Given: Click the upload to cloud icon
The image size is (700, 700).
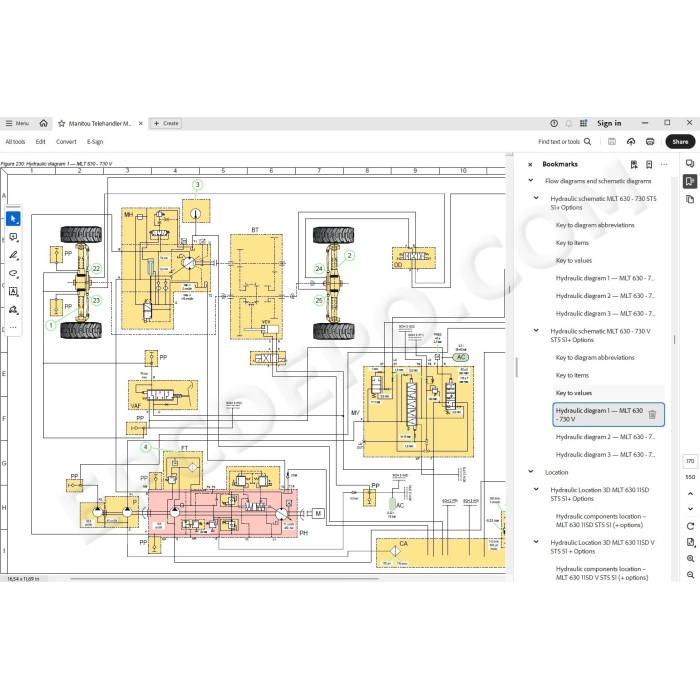Looking at the screenshot, I should pos(631,142).
